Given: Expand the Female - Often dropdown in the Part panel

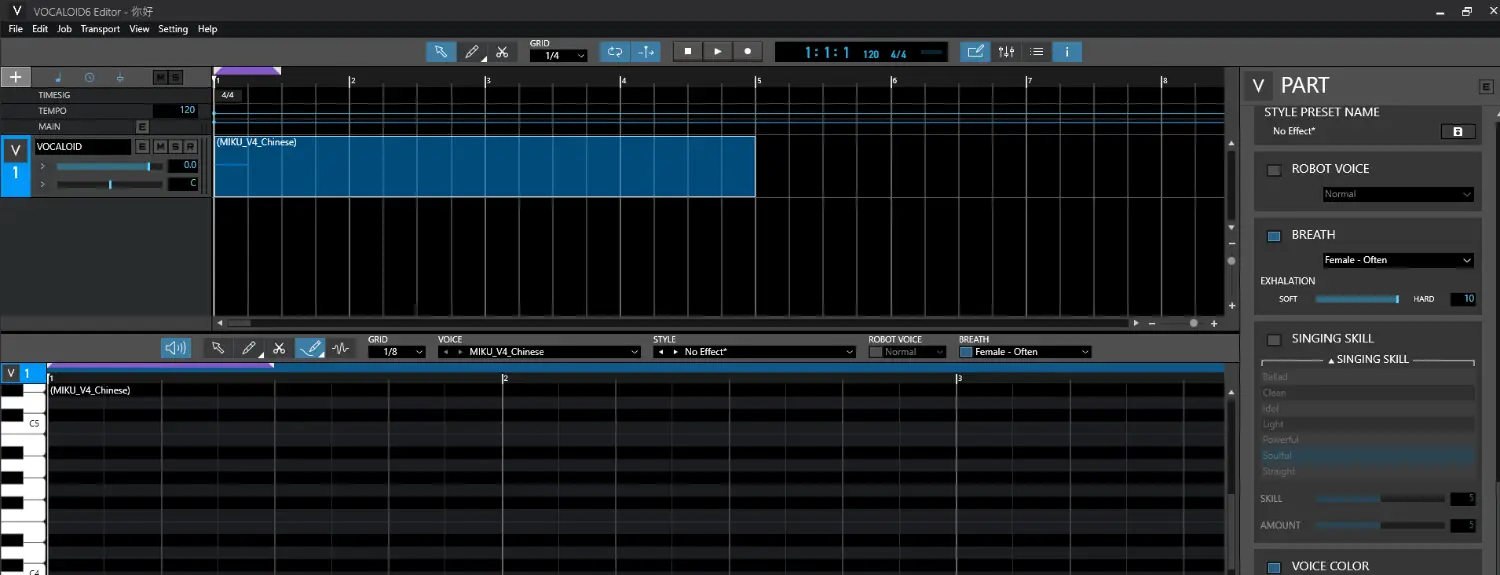Looking at the screenshot, I should point(1397,260).
